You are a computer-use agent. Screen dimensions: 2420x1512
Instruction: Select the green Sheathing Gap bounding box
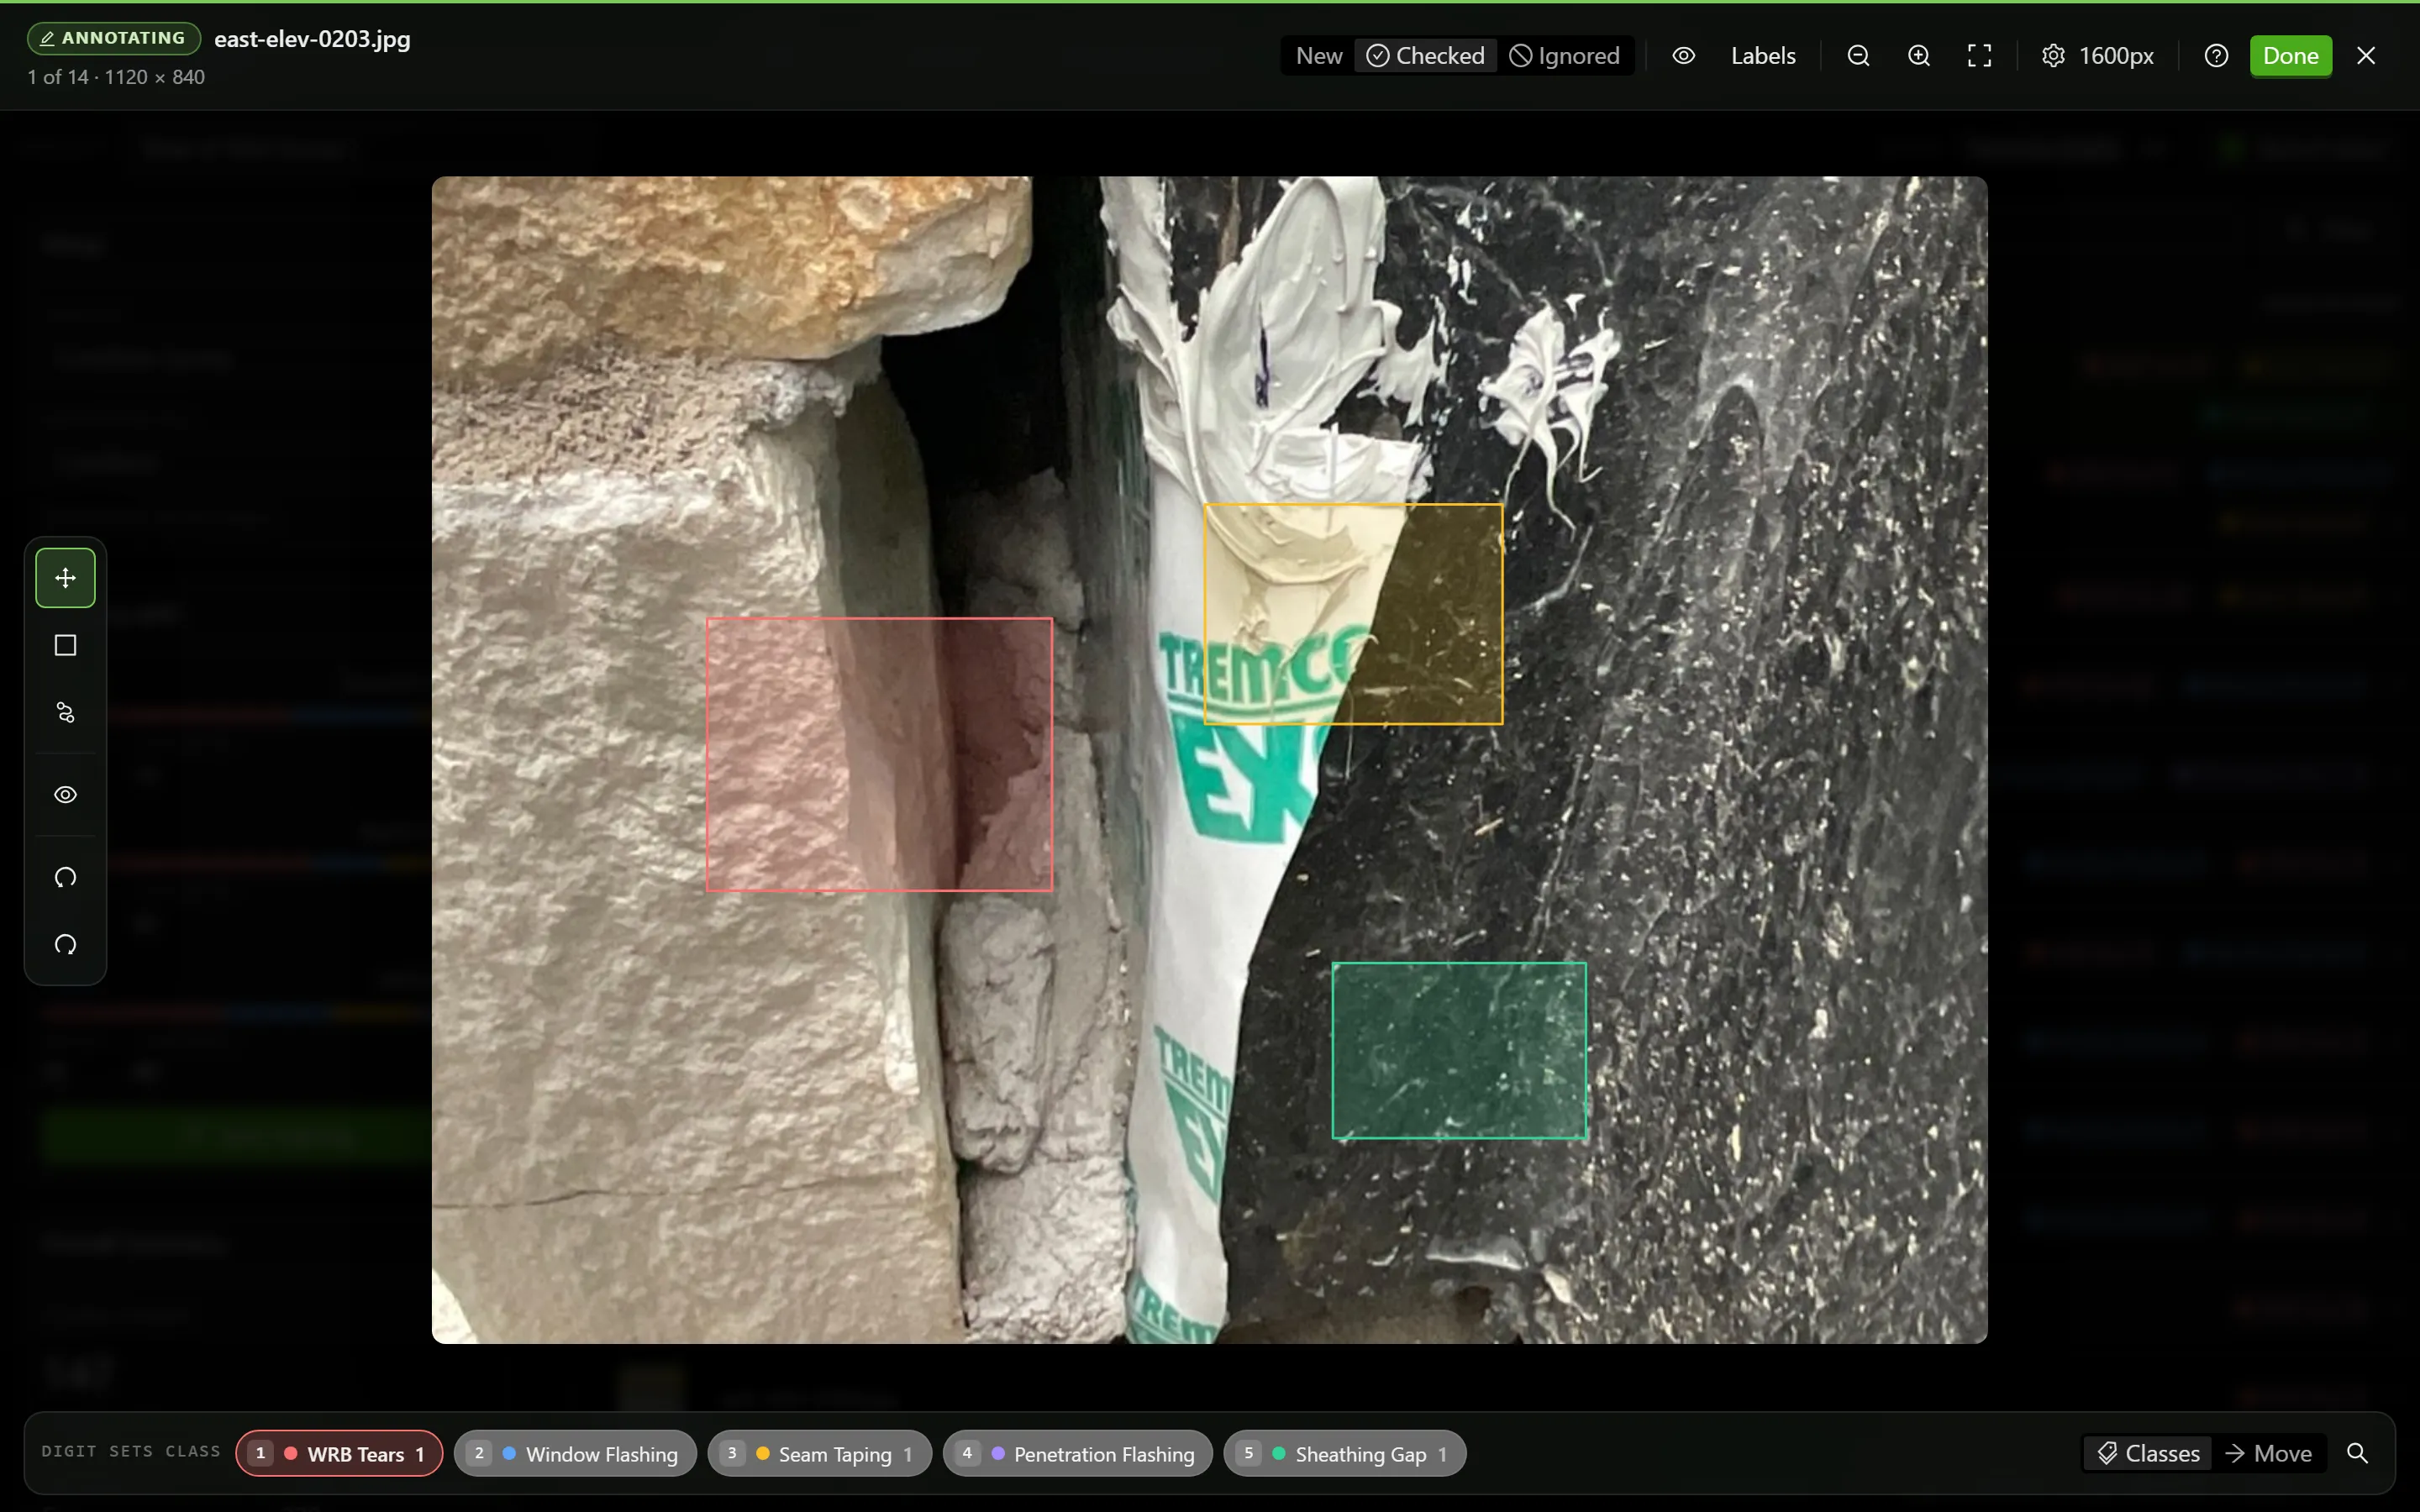point(1459,1050)
